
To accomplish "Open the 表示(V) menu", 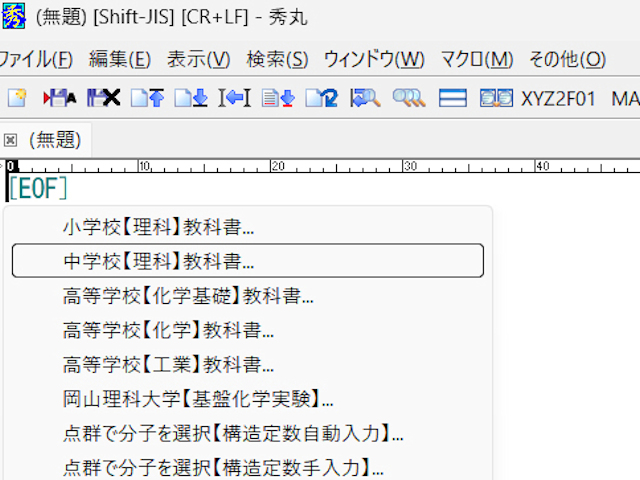I will tap(198, 59).
